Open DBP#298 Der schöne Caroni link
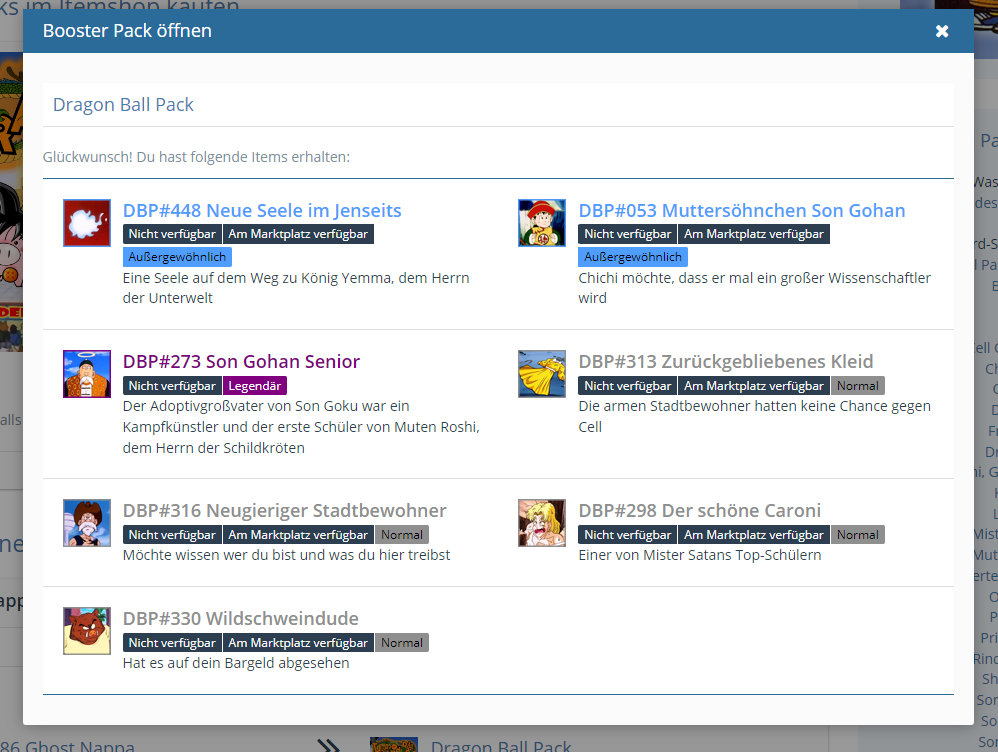 [699, 511]
